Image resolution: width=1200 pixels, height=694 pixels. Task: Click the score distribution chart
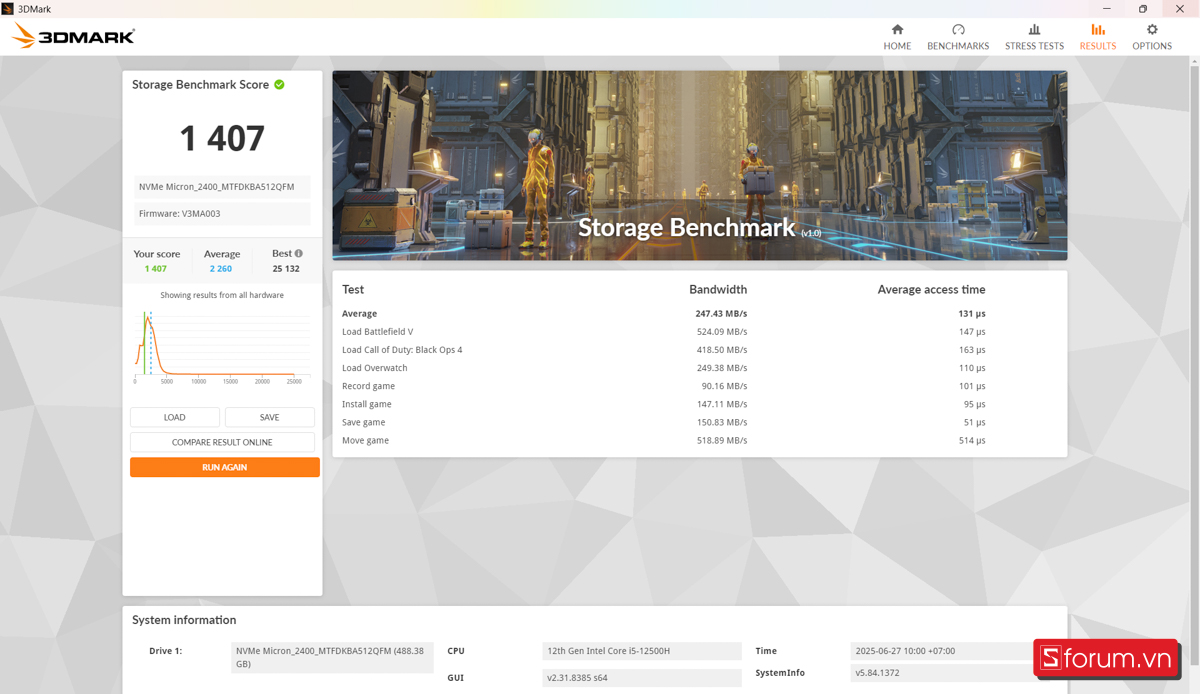tap(222, 347)
